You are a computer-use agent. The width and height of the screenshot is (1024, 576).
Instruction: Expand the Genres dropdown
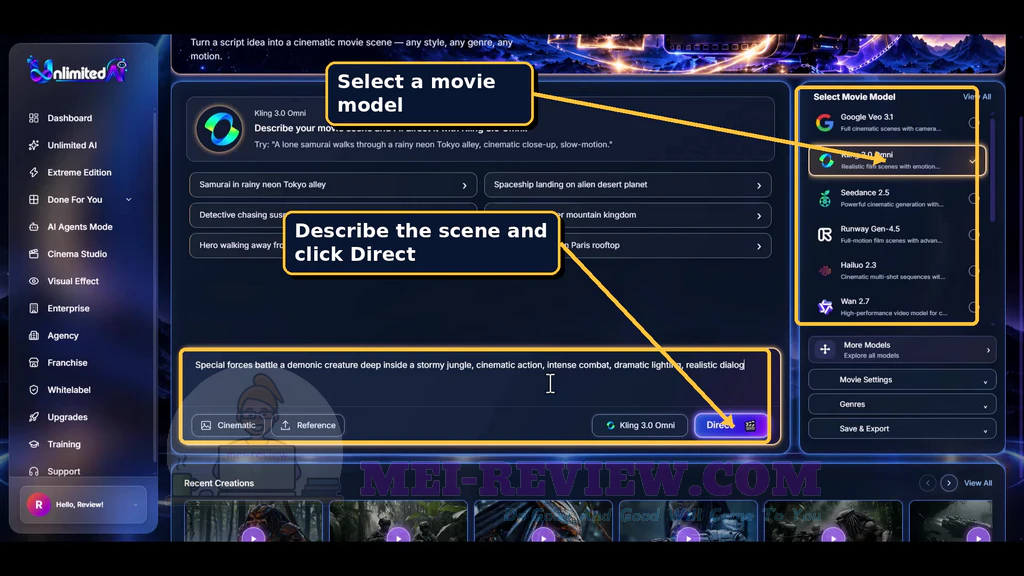tap(902, 404)
